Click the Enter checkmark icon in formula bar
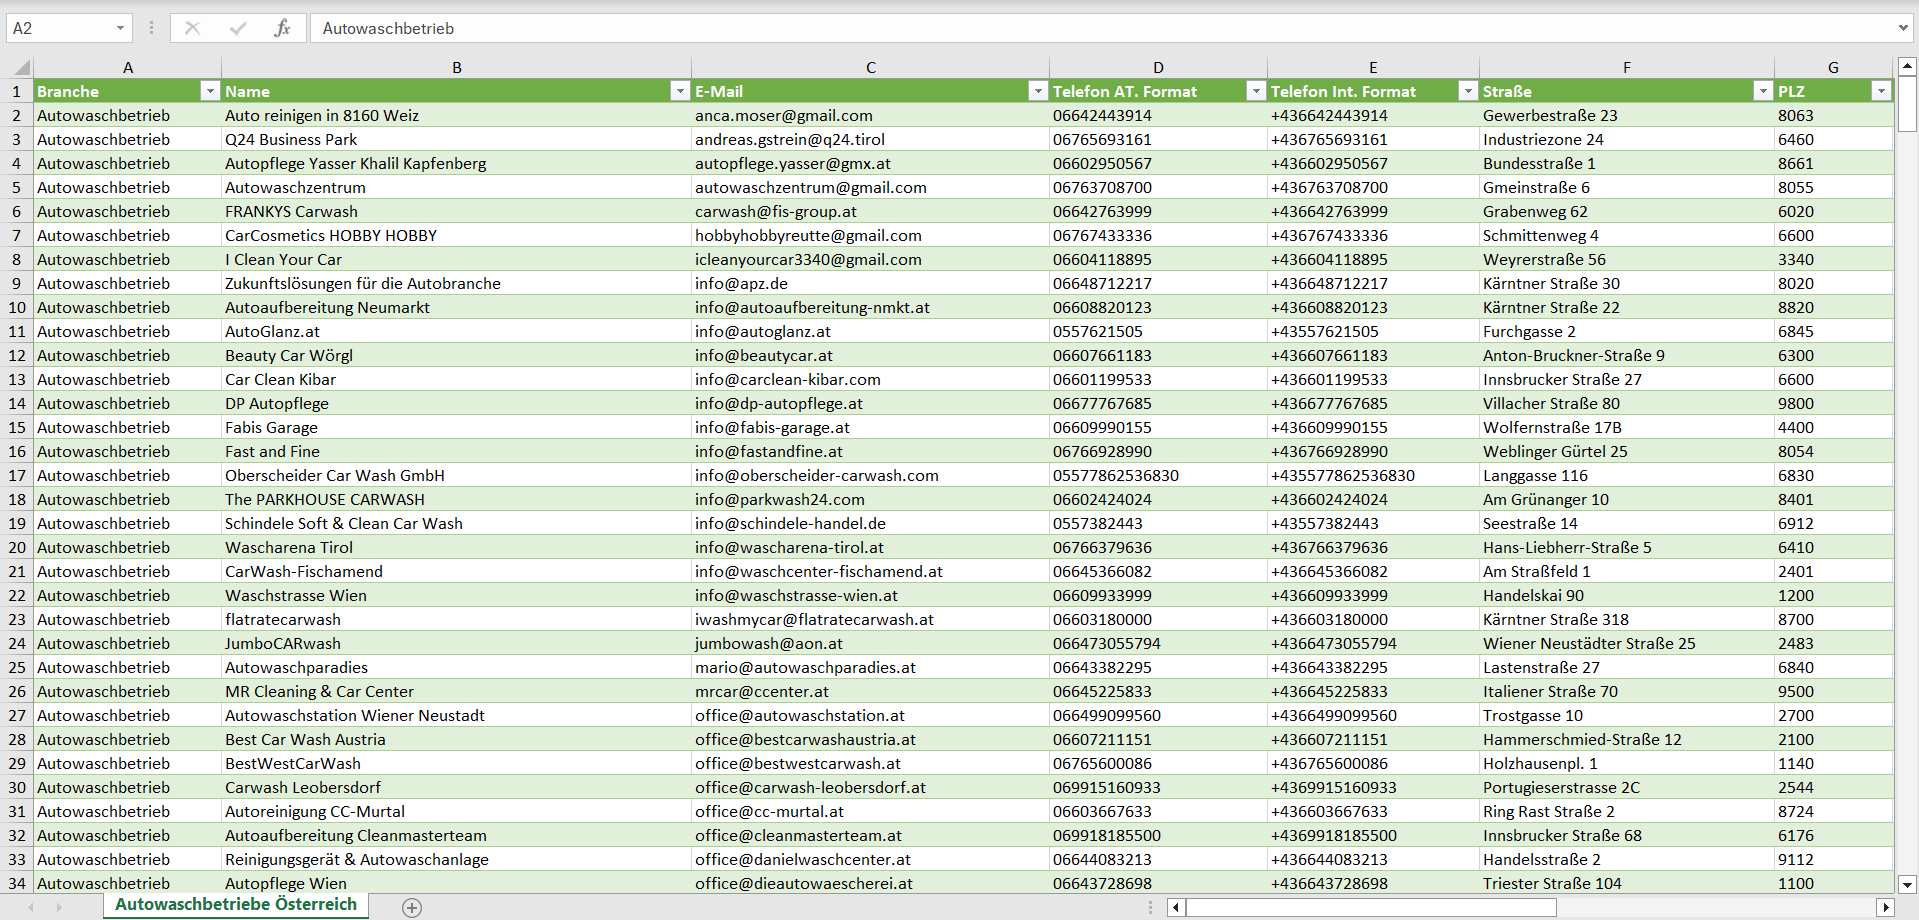The image size is (1919, 920). (x=238, y=28)
